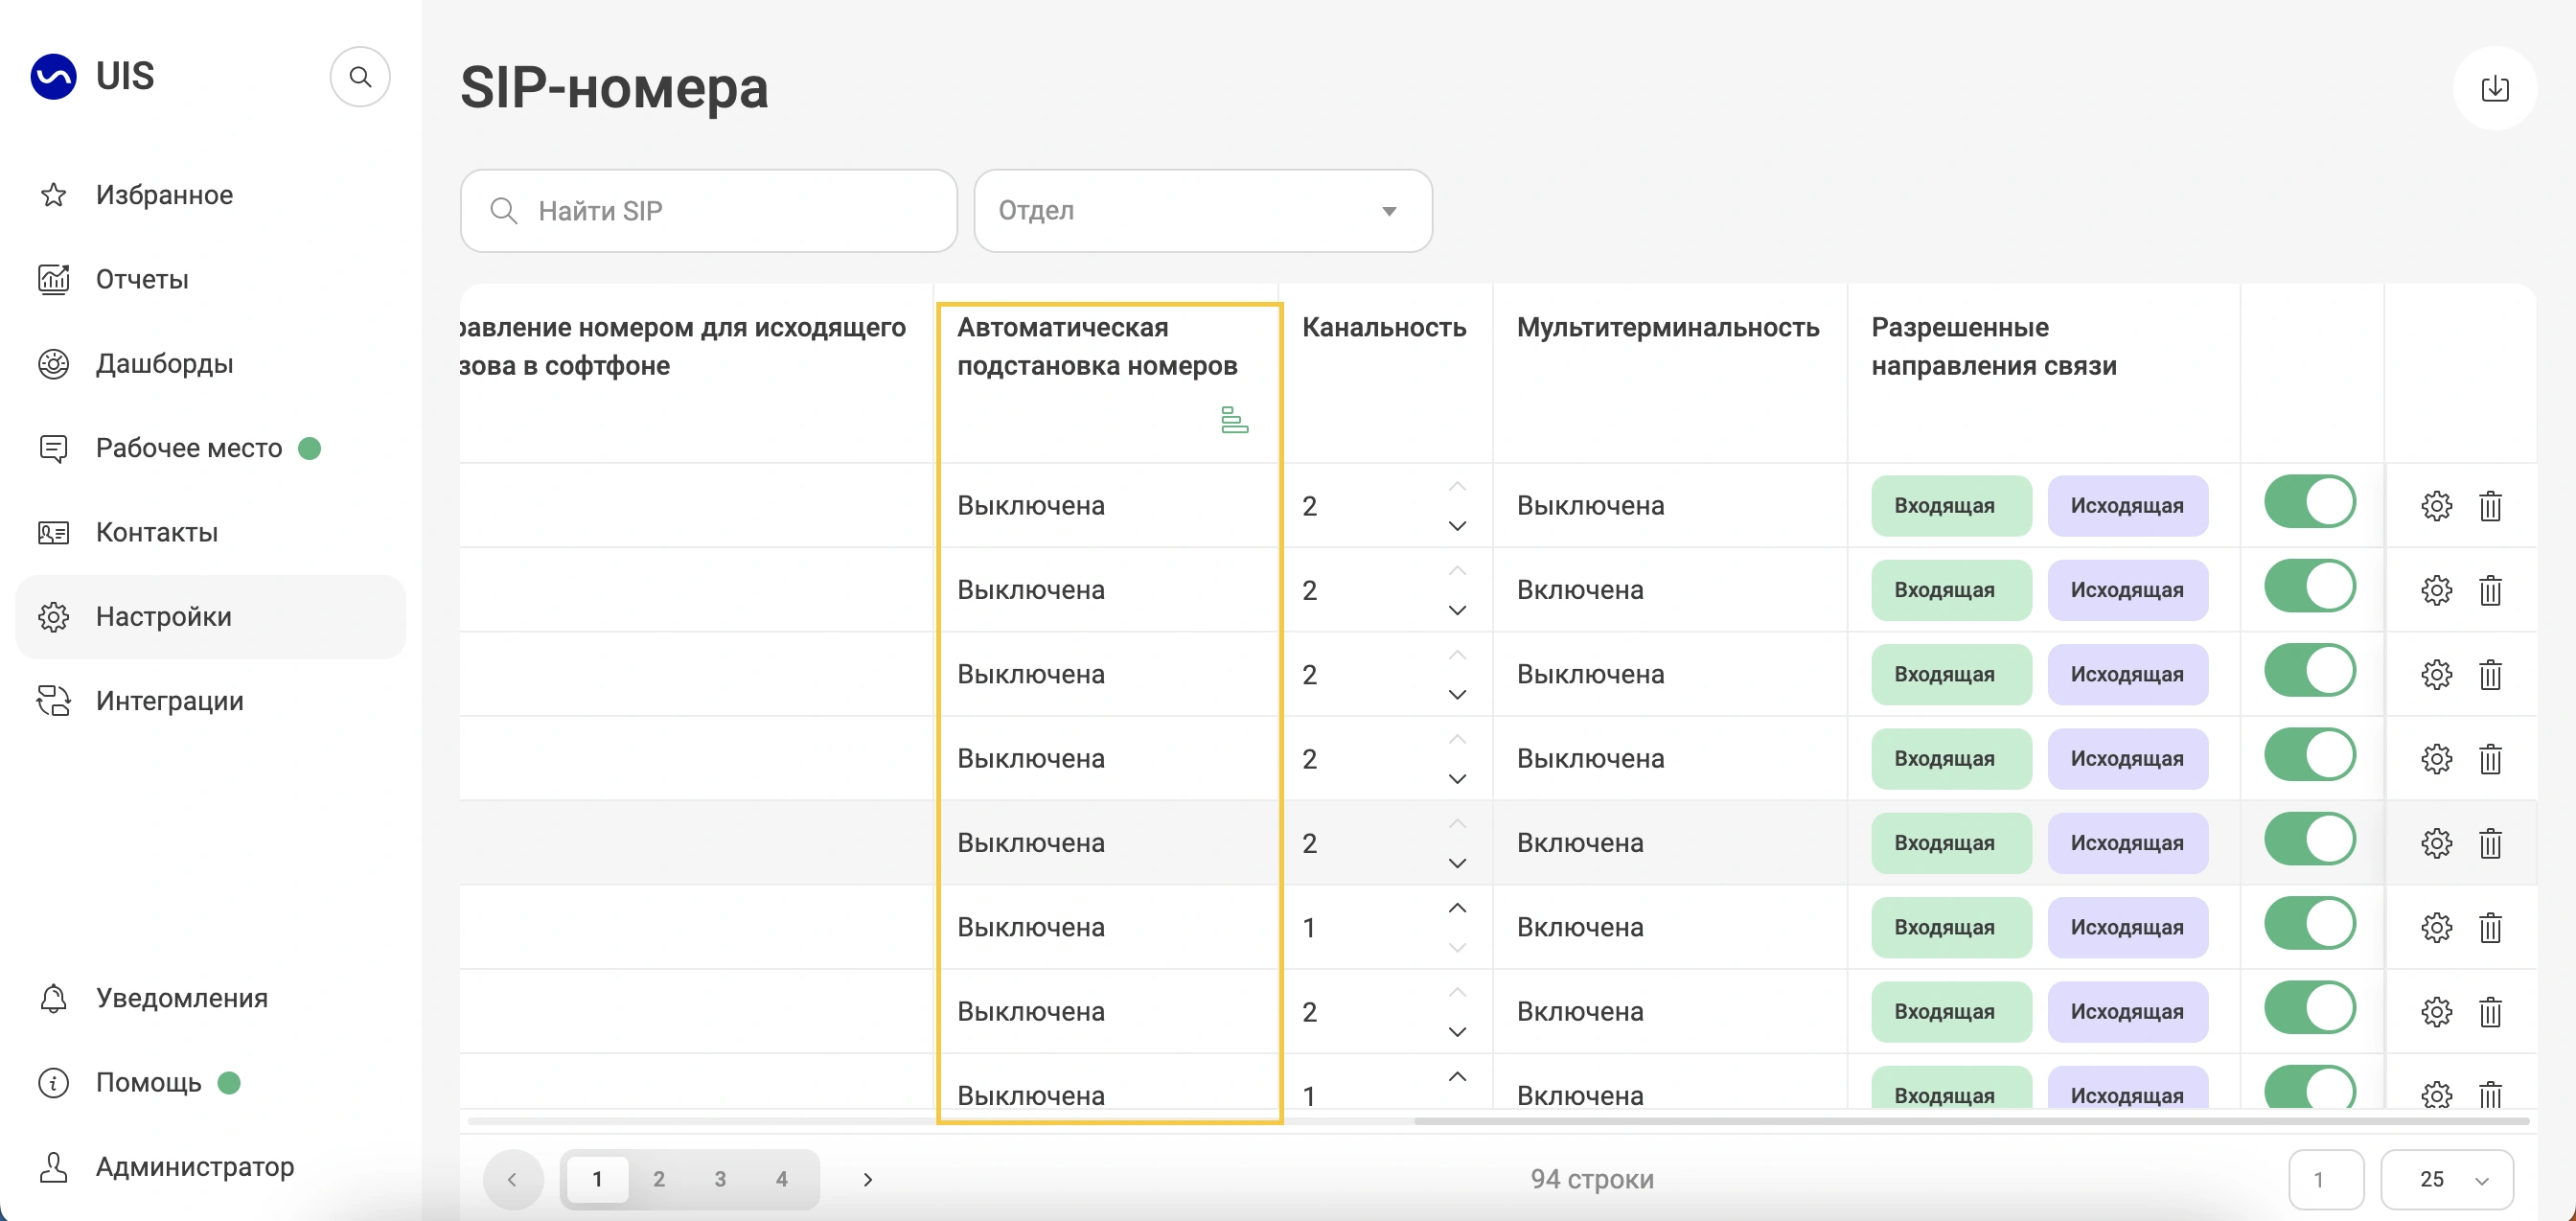Click the trash icon in the third row

coord(2490,675)
